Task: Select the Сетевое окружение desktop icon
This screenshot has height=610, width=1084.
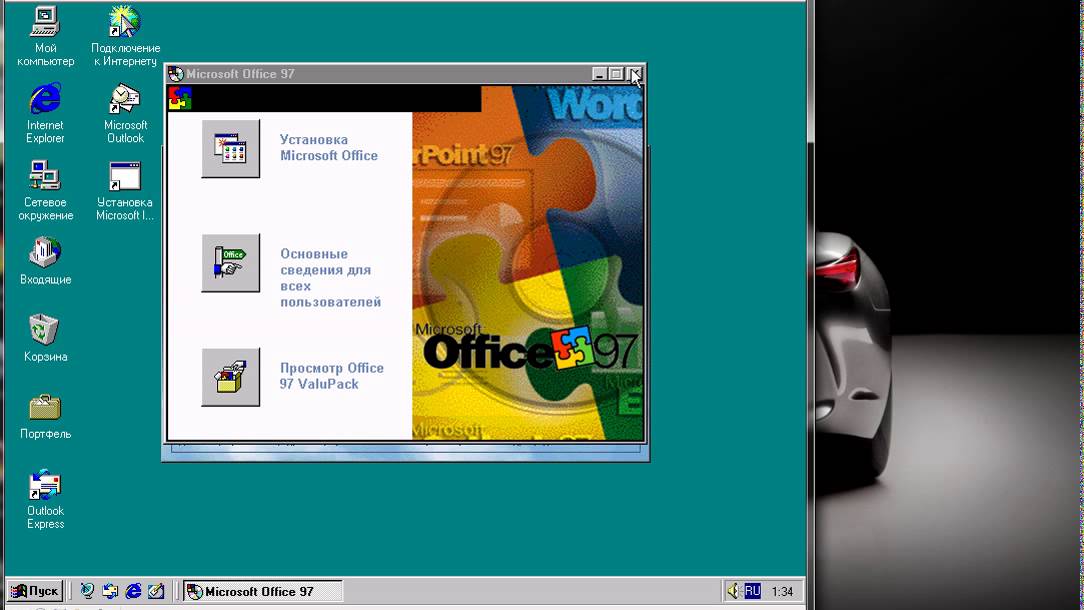Action: (x=45, y=191)
